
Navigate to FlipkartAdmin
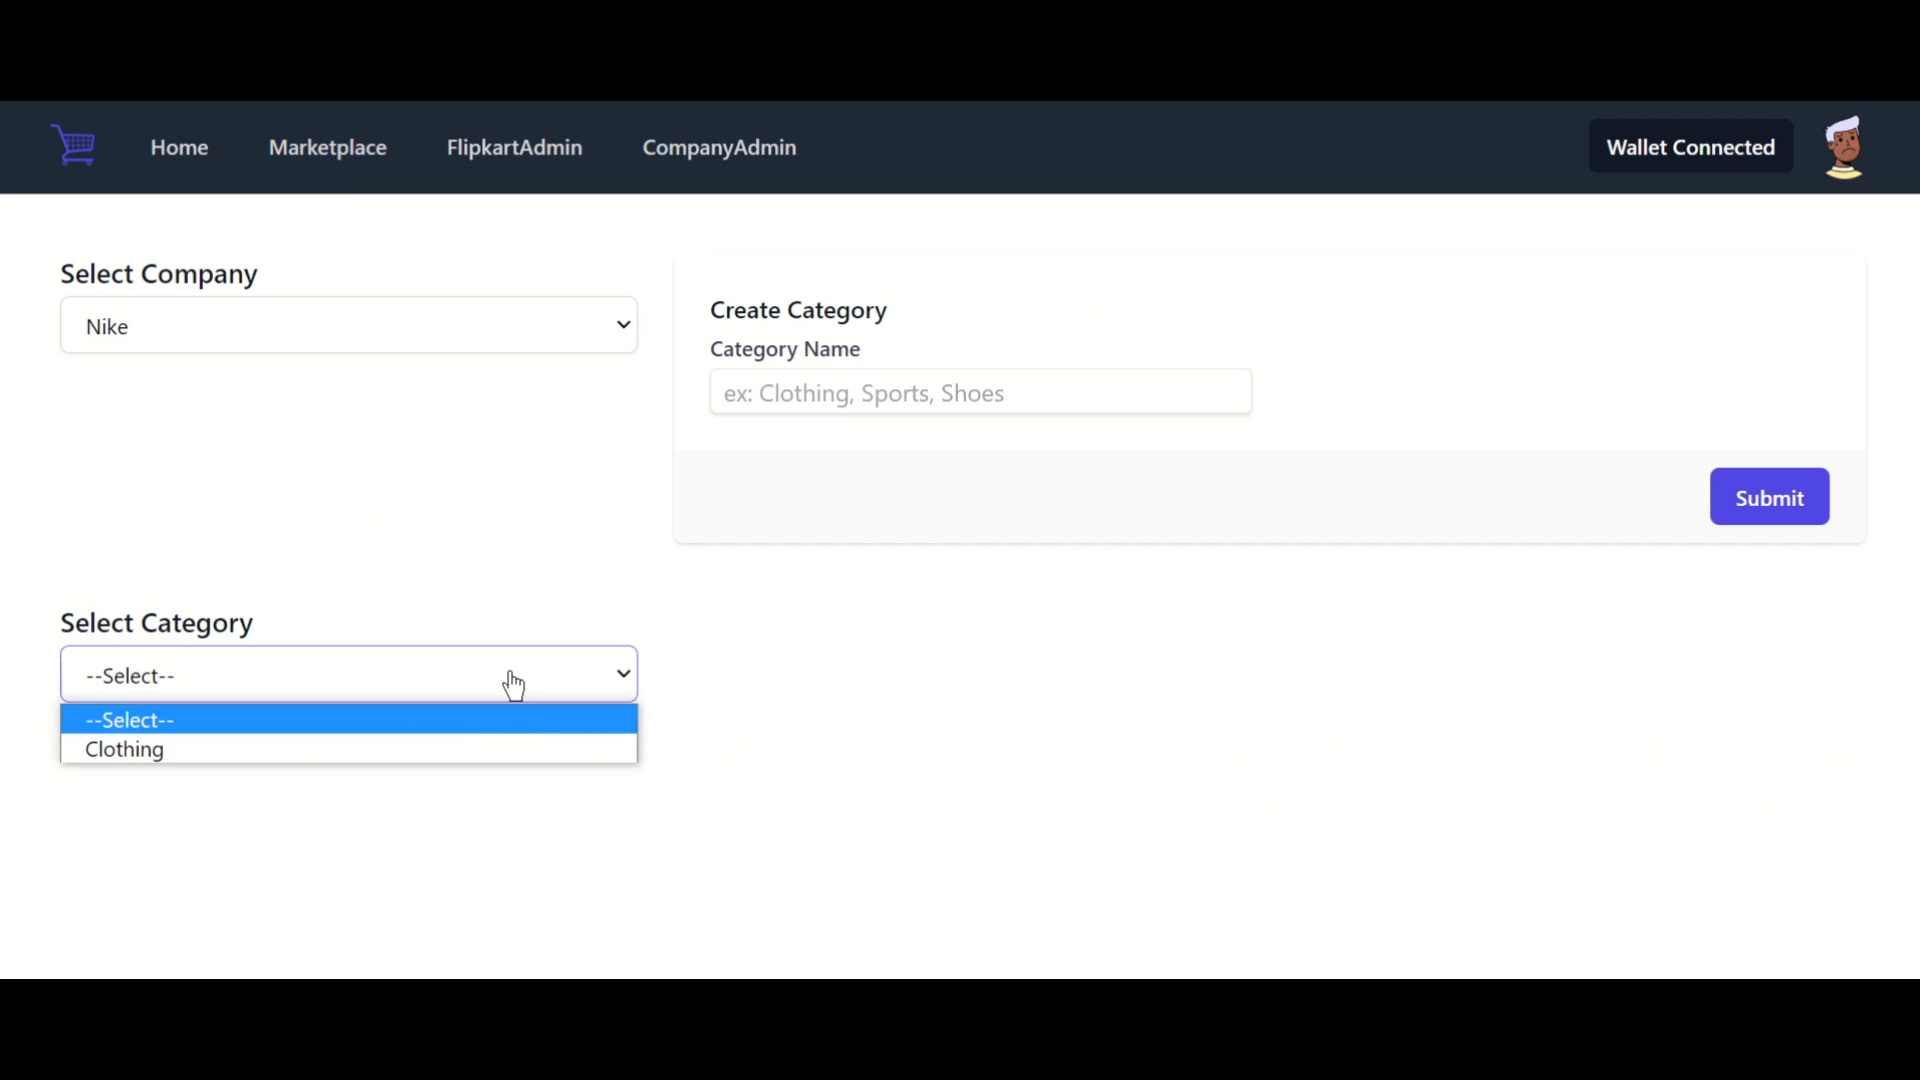(514, 147)
